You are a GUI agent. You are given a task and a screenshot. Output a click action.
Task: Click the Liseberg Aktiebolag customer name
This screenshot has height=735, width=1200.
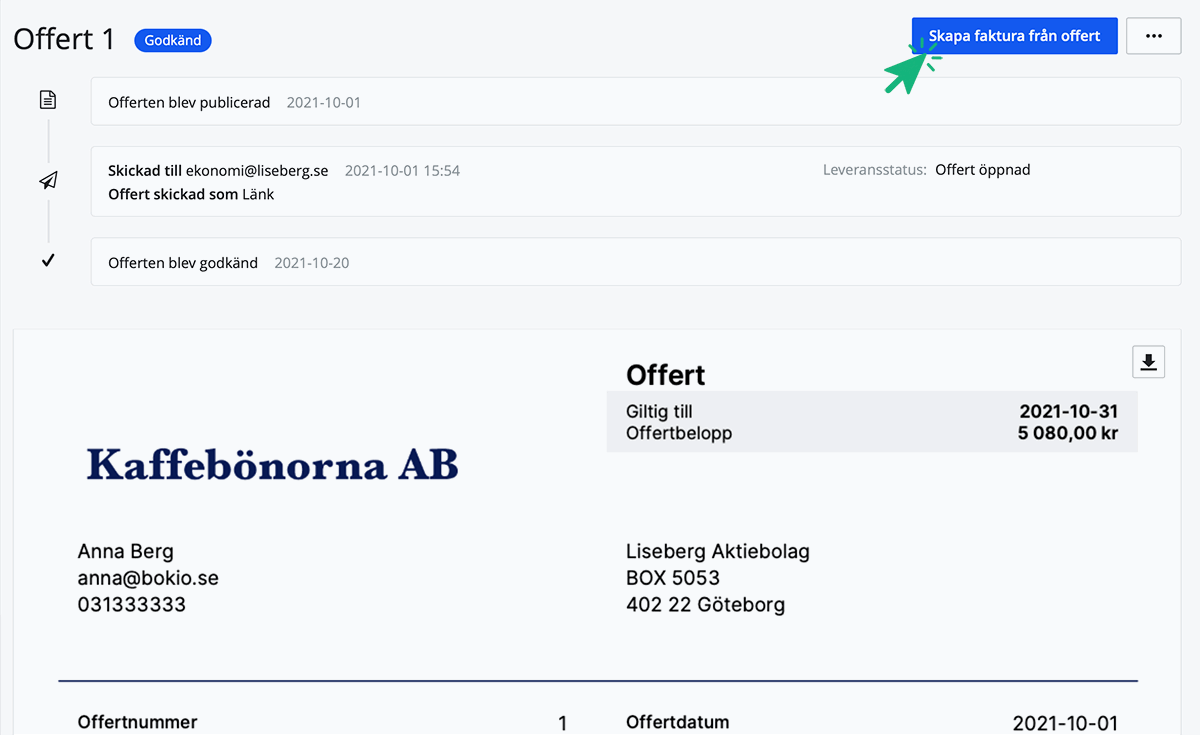[717, 551]
